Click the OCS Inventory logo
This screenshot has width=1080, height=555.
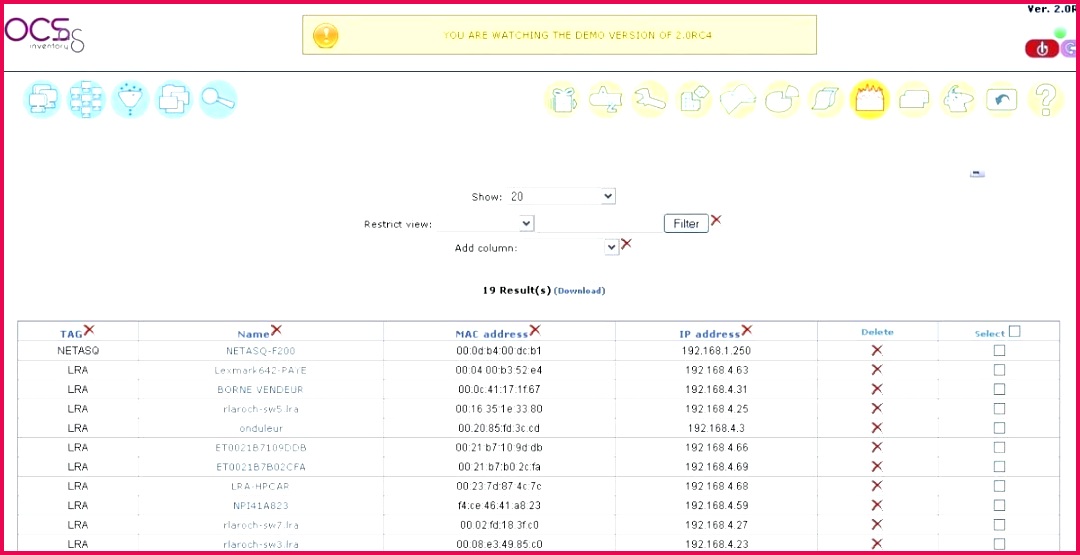click(45, 34)
